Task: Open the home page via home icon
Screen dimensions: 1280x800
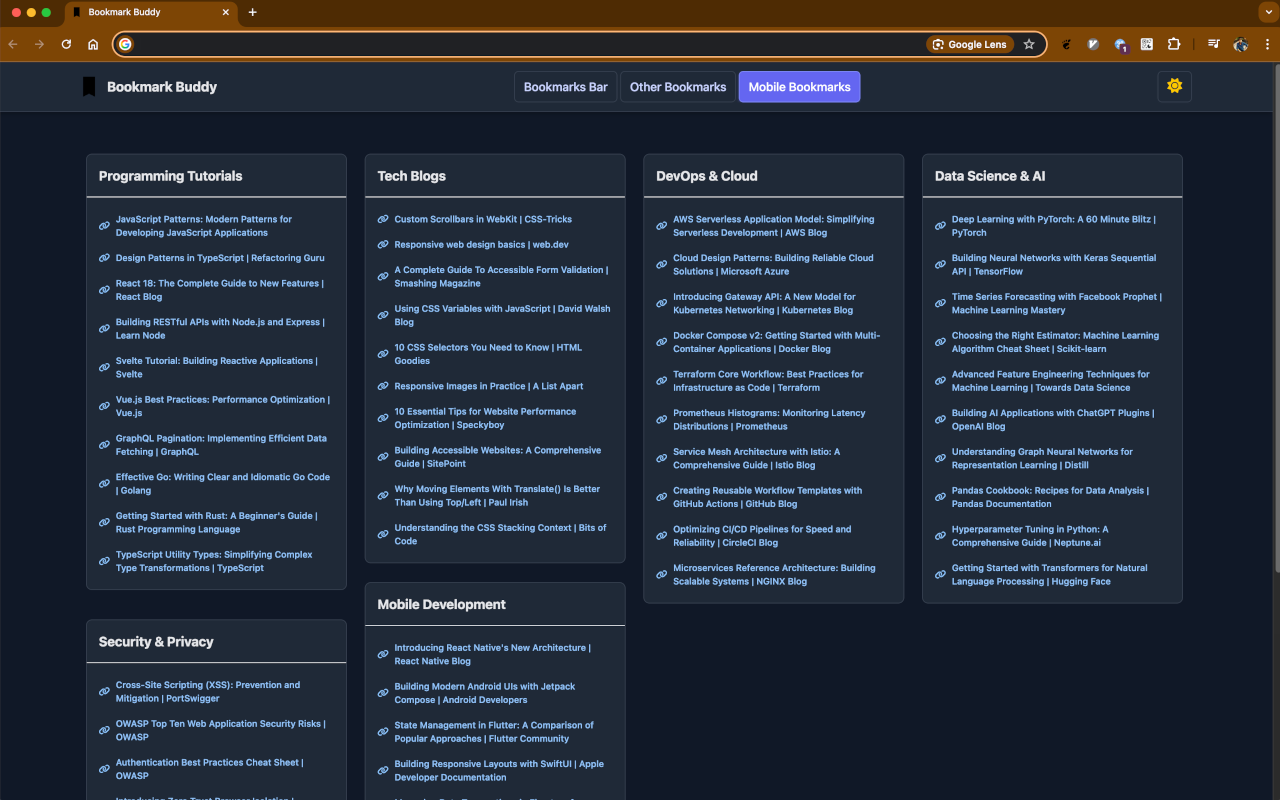Action: tap(93, 44)
